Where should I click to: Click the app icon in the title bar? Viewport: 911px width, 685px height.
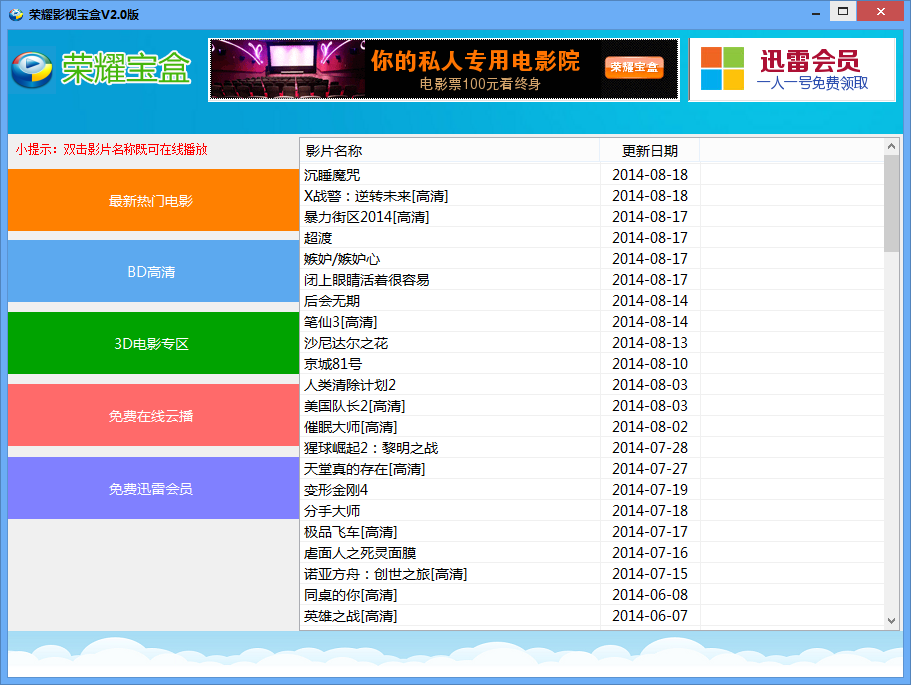14,11
